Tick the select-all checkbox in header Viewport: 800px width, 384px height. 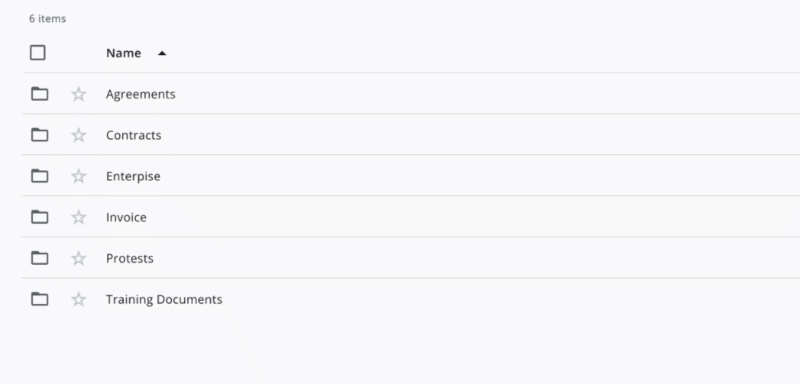click(x=38, y=53)
